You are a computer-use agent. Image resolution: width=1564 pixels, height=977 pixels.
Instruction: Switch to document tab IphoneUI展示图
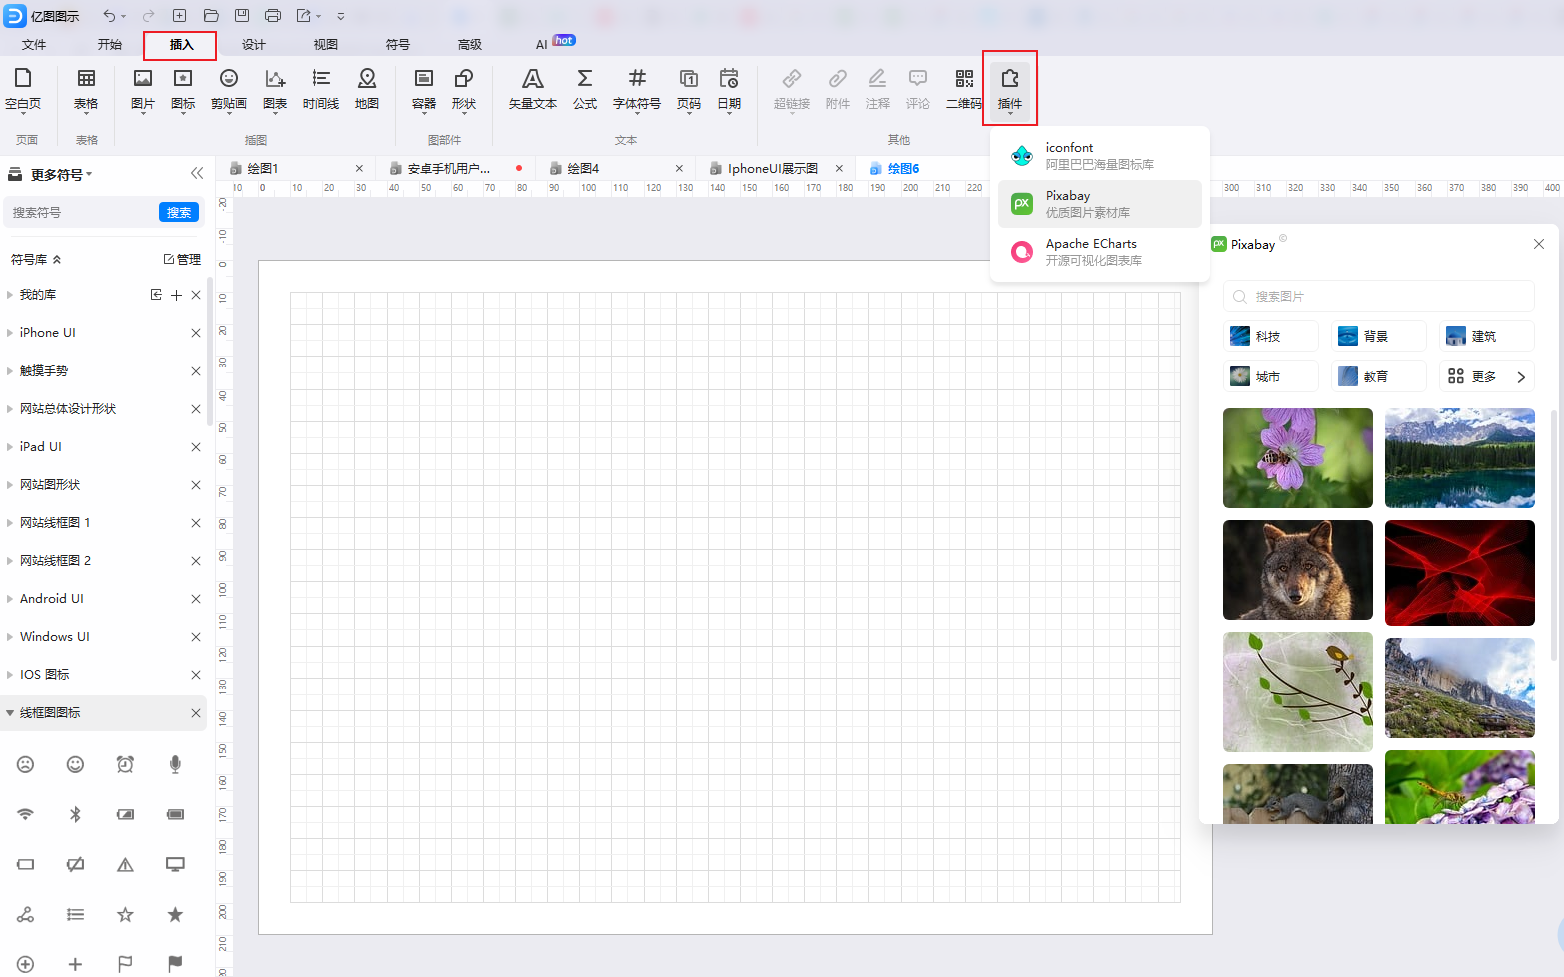pos(773,168)
